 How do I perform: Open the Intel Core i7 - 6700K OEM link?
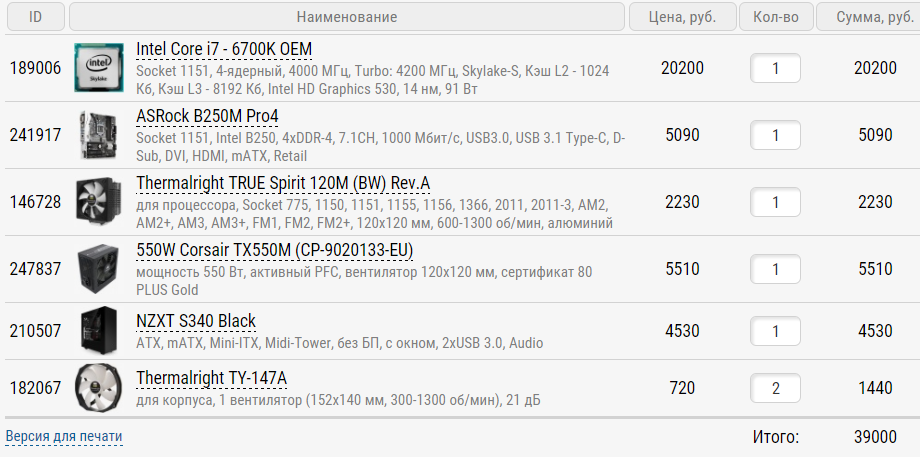(x=225, y=50)
